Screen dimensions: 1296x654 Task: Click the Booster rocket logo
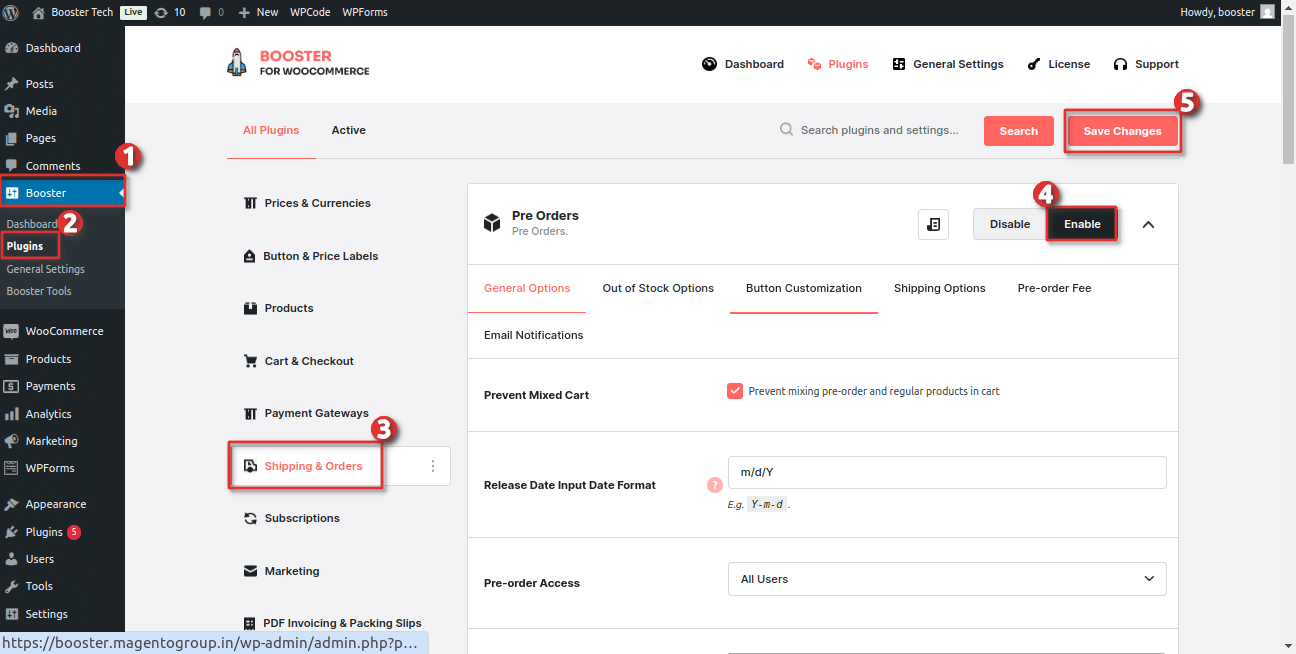(237, 62)
